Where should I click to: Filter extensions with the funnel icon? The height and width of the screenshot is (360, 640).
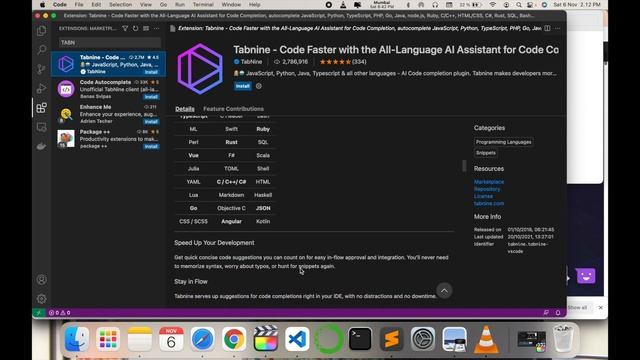coord(125,29)
